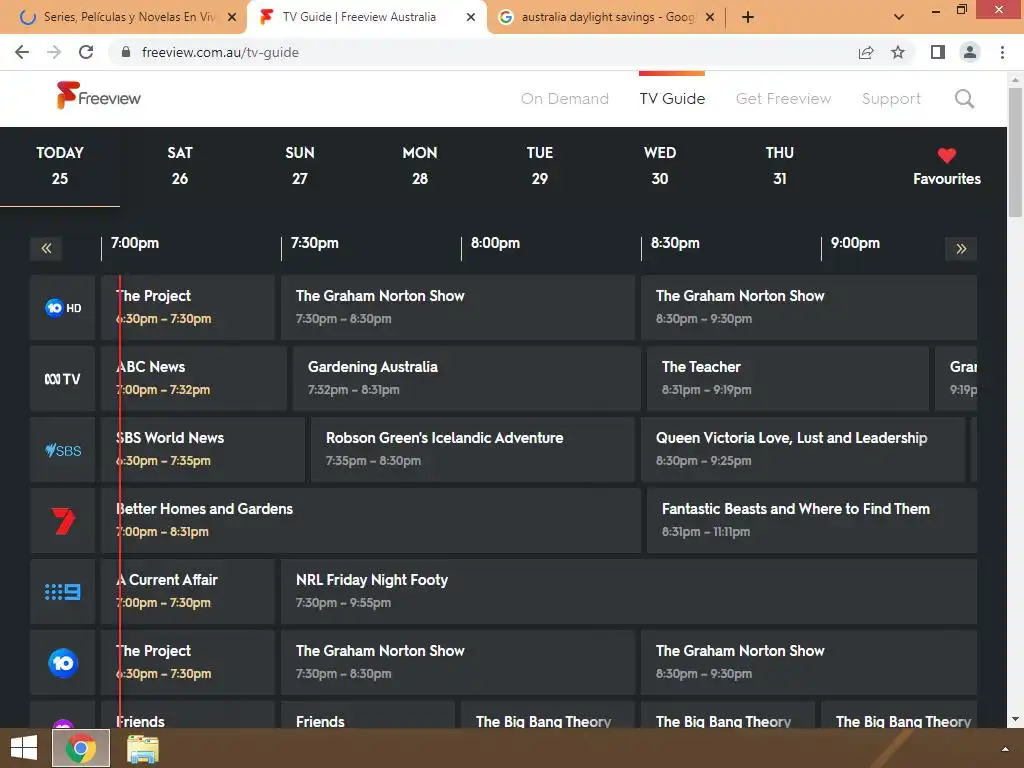
Task: Open the Support menu item
Action: (891, 99)
